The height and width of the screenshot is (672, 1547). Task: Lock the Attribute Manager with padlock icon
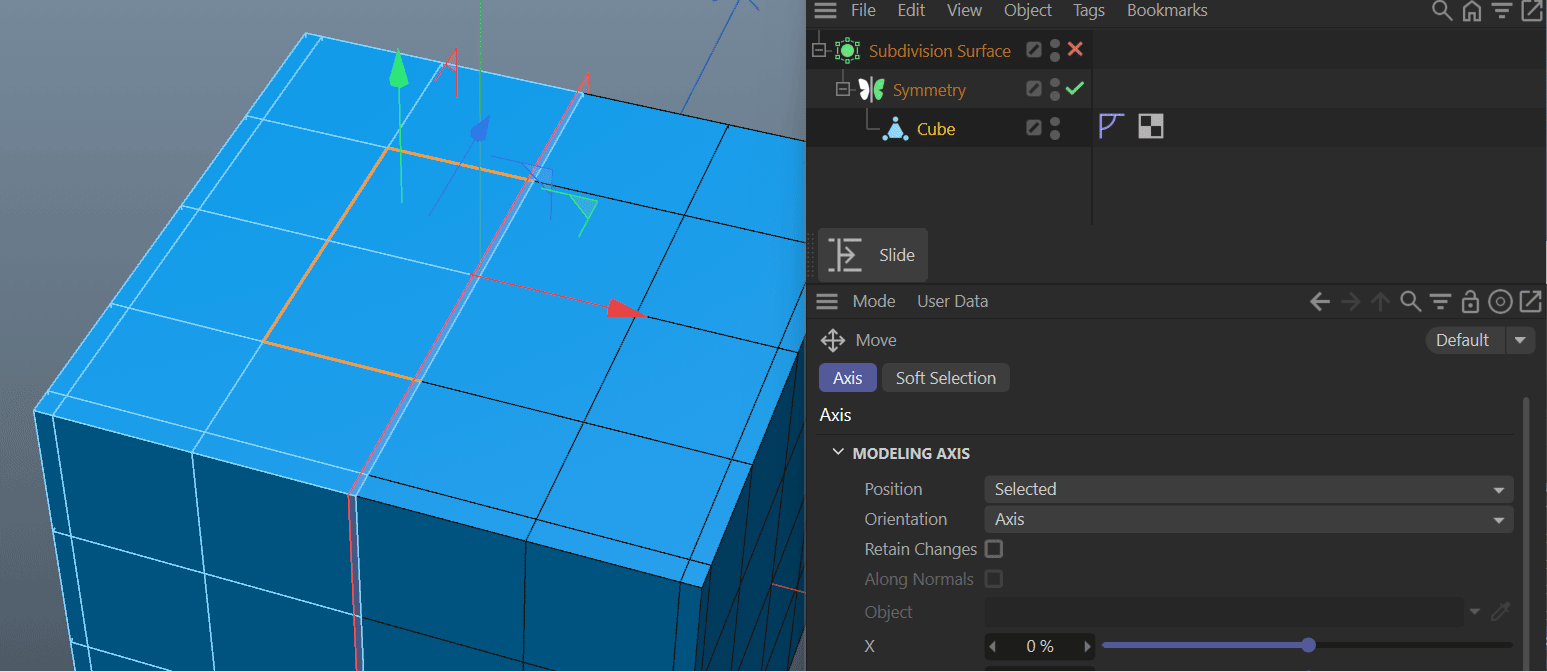[x=1470, y=302]
